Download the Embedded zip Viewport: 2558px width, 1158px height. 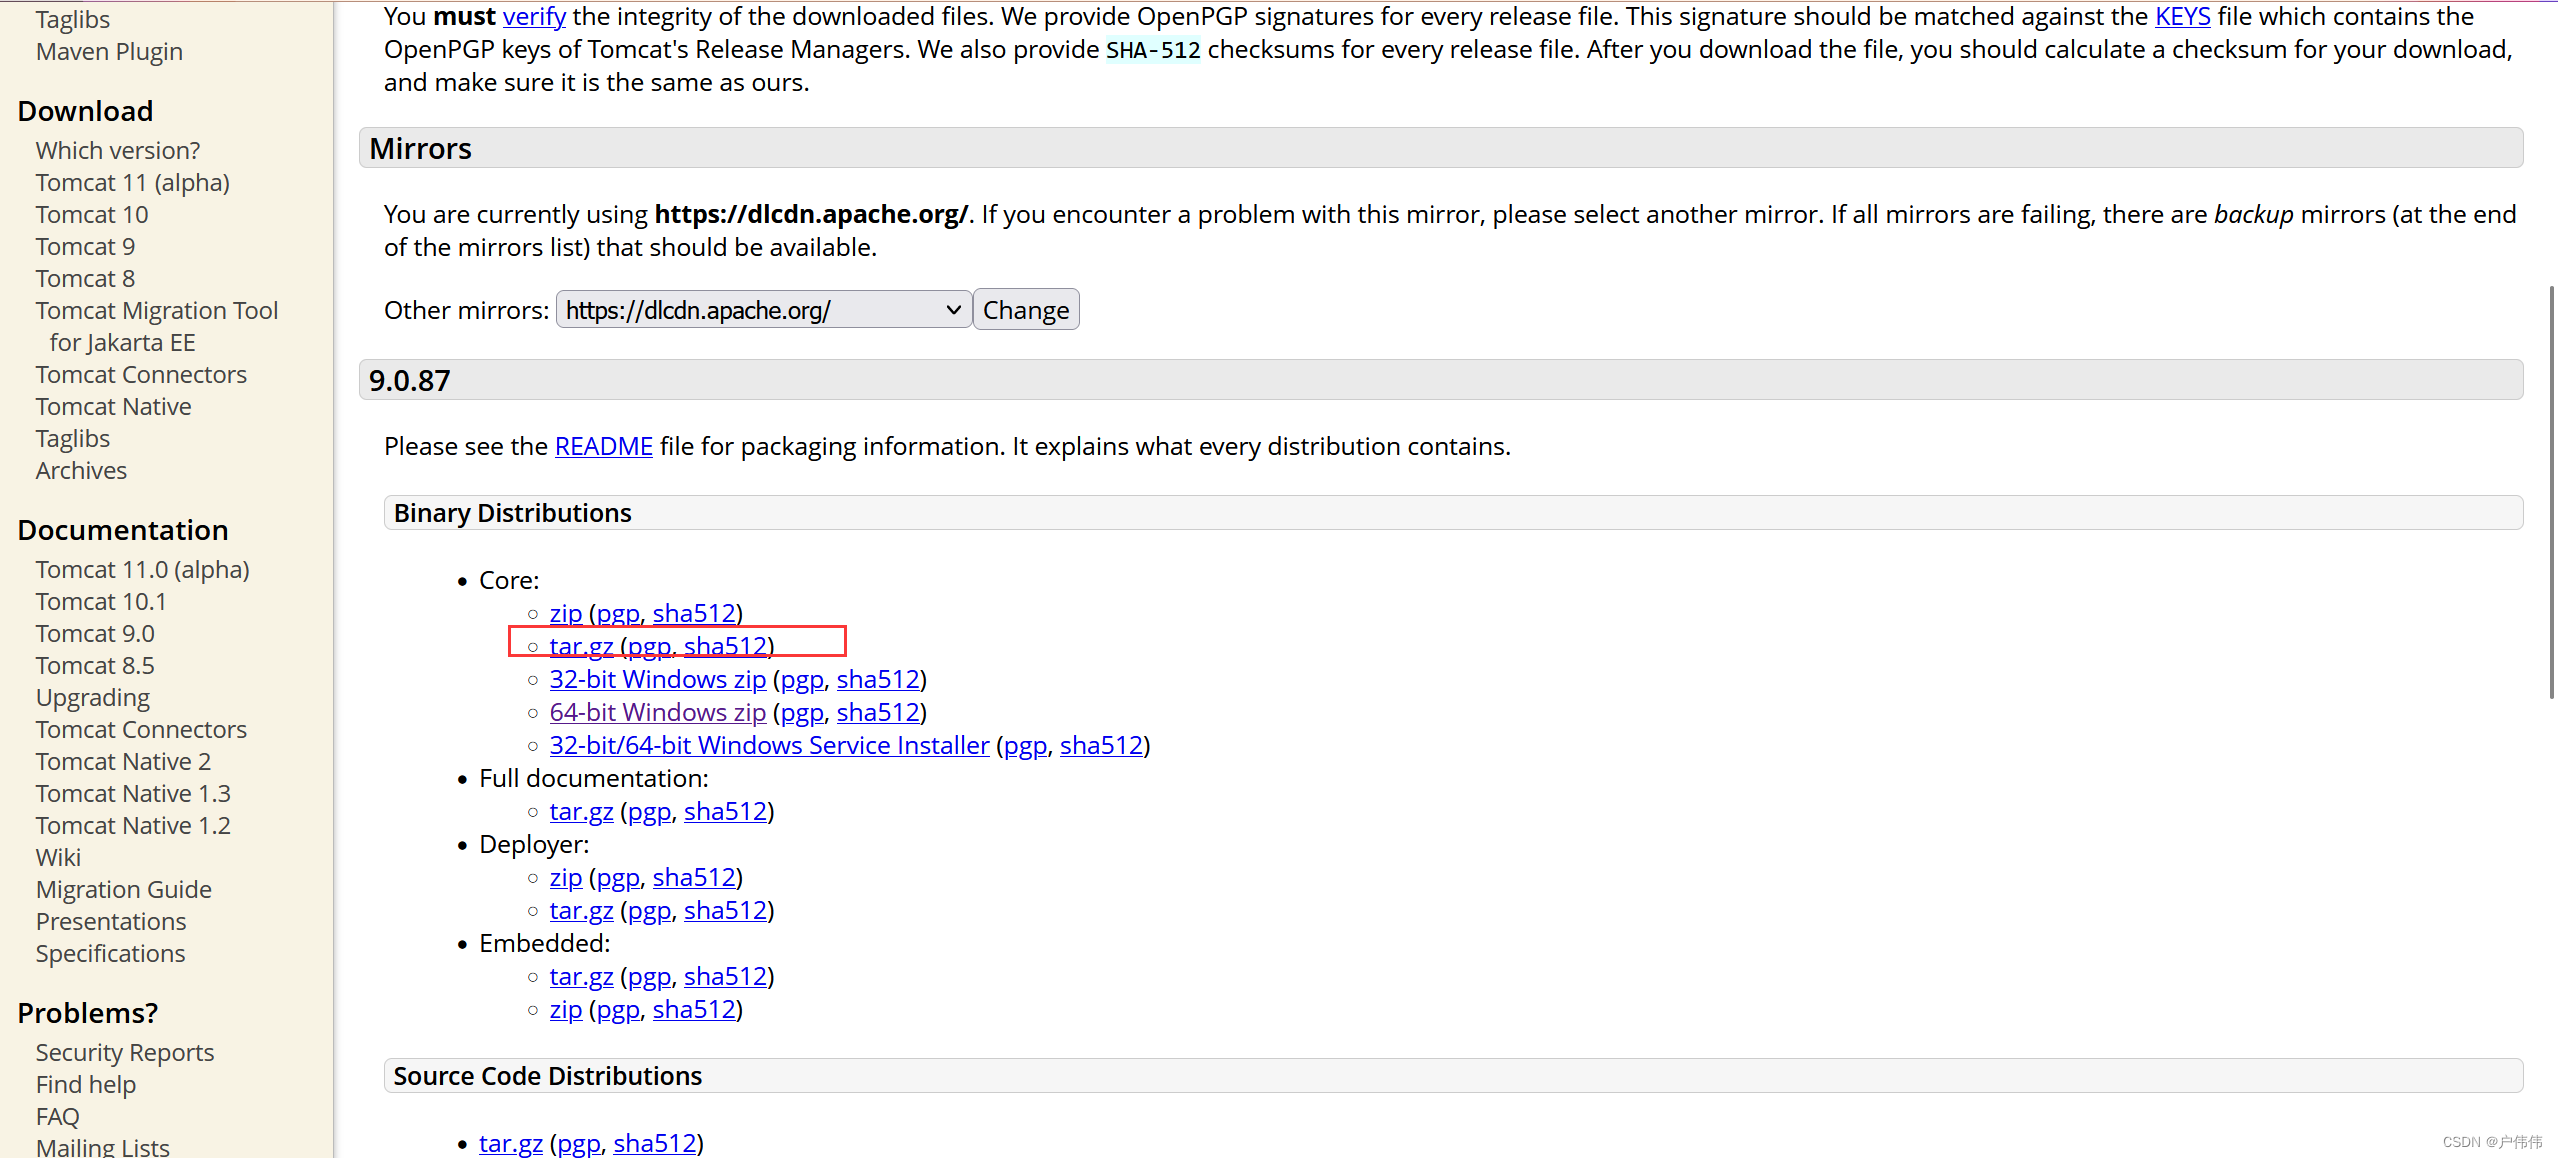[565, 1009]
